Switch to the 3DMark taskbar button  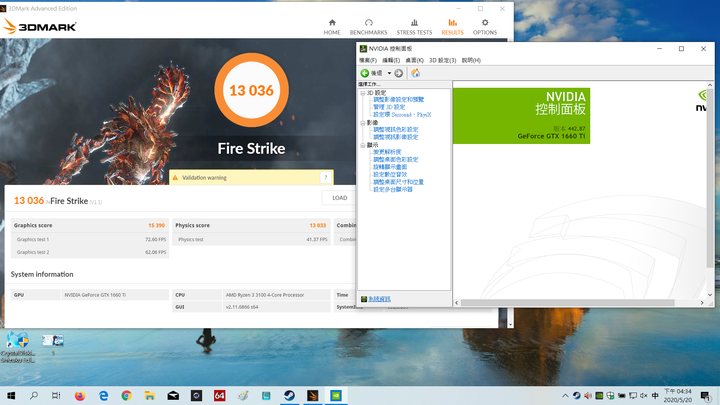click(x=313, y=395)
